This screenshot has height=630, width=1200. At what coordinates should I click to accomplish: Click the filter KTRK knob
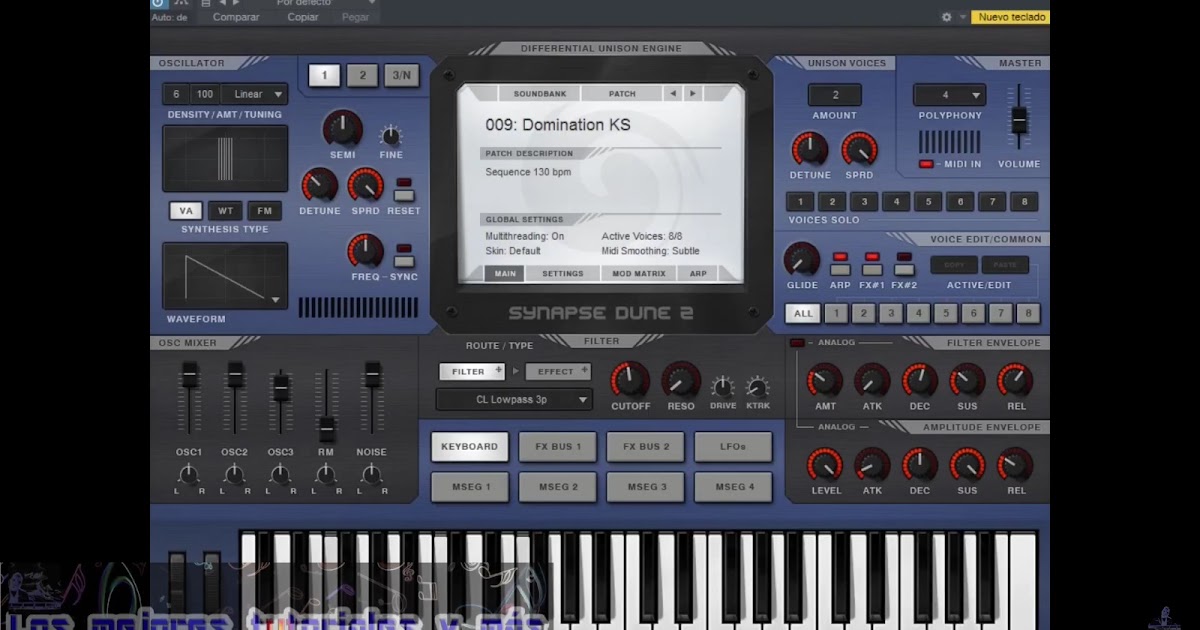coord(758,388)
